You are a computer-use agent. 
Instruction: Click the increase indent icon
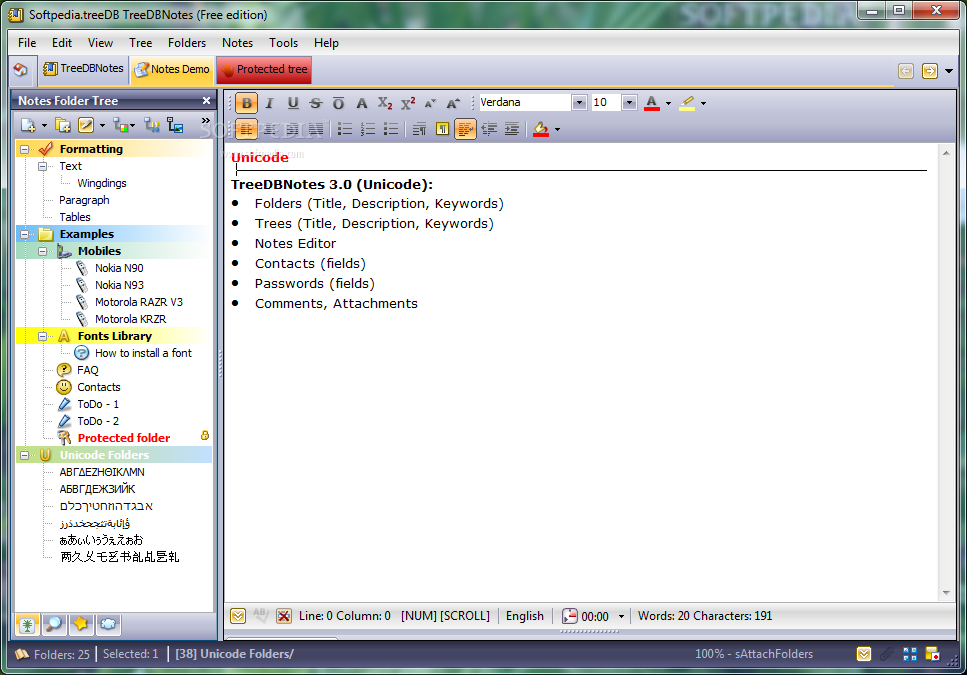pos(512,129)
